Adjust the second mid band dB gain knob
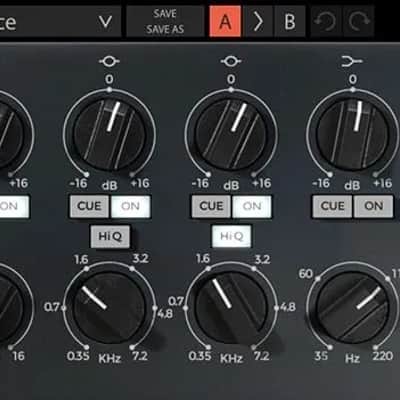This screenshot has height=400, width=400. tap(231, 135)
